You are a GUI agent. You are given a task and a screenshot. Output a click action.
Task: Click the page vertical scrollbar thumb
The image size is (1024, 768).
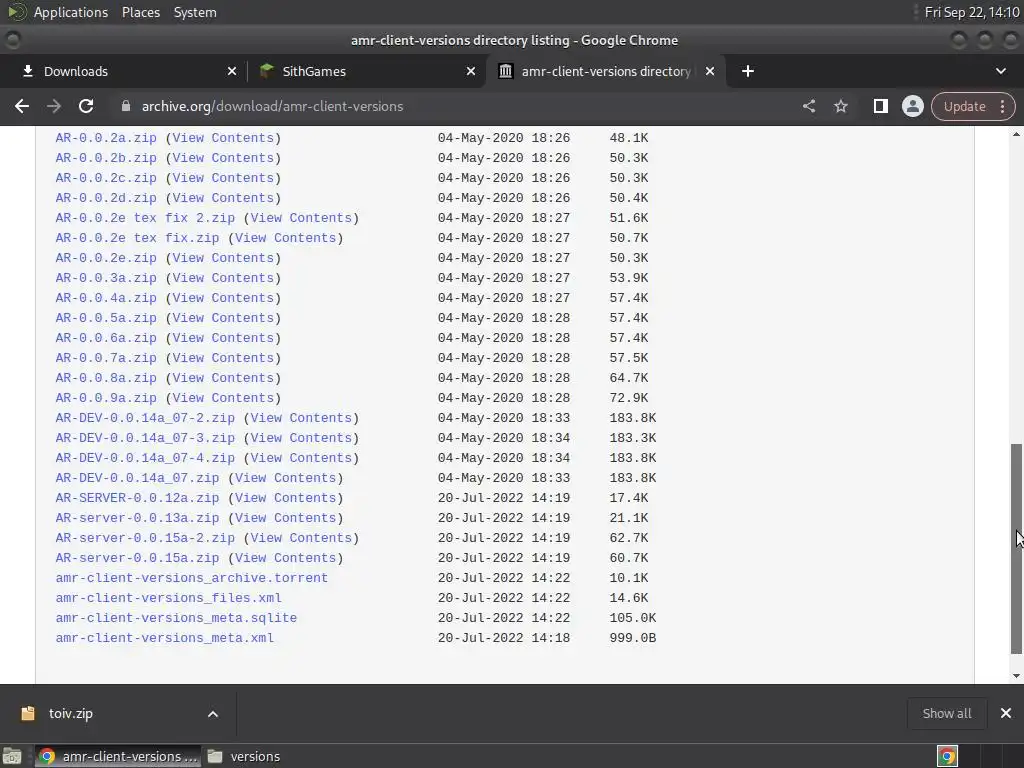click(x=1016, y=549)
